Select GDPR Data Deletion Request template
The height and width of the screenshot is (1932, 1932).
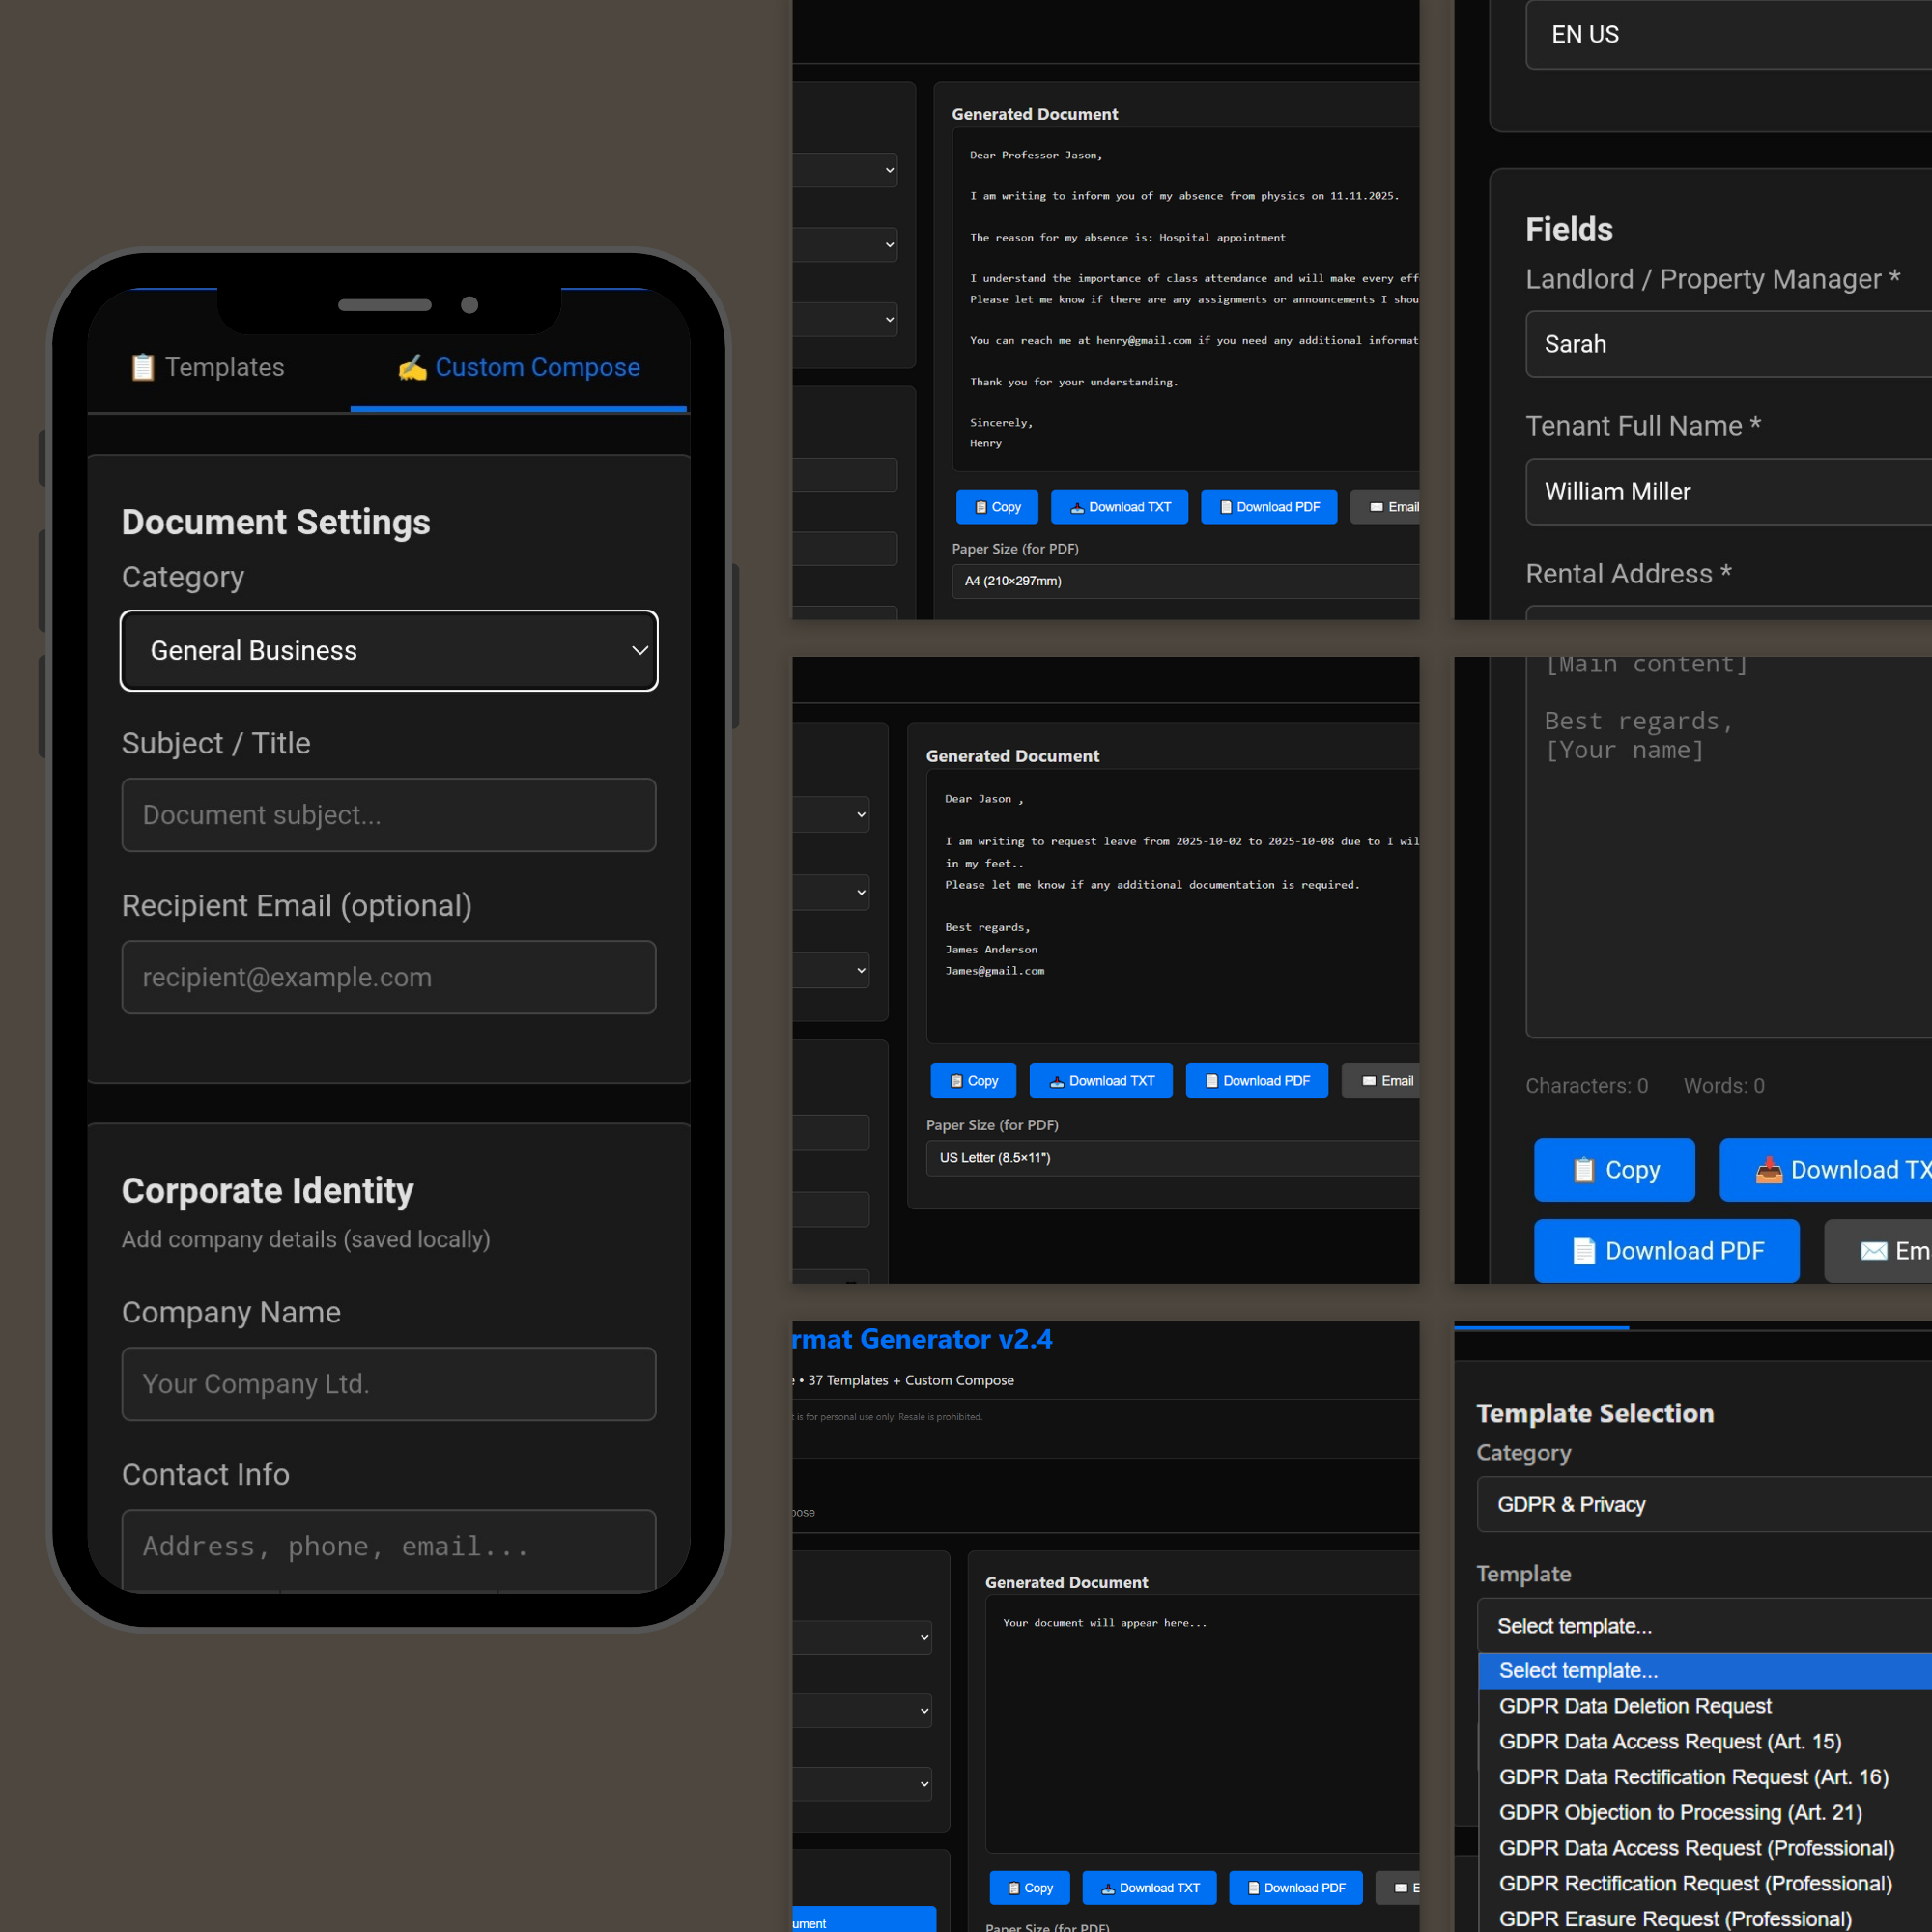point(1635,1706)
